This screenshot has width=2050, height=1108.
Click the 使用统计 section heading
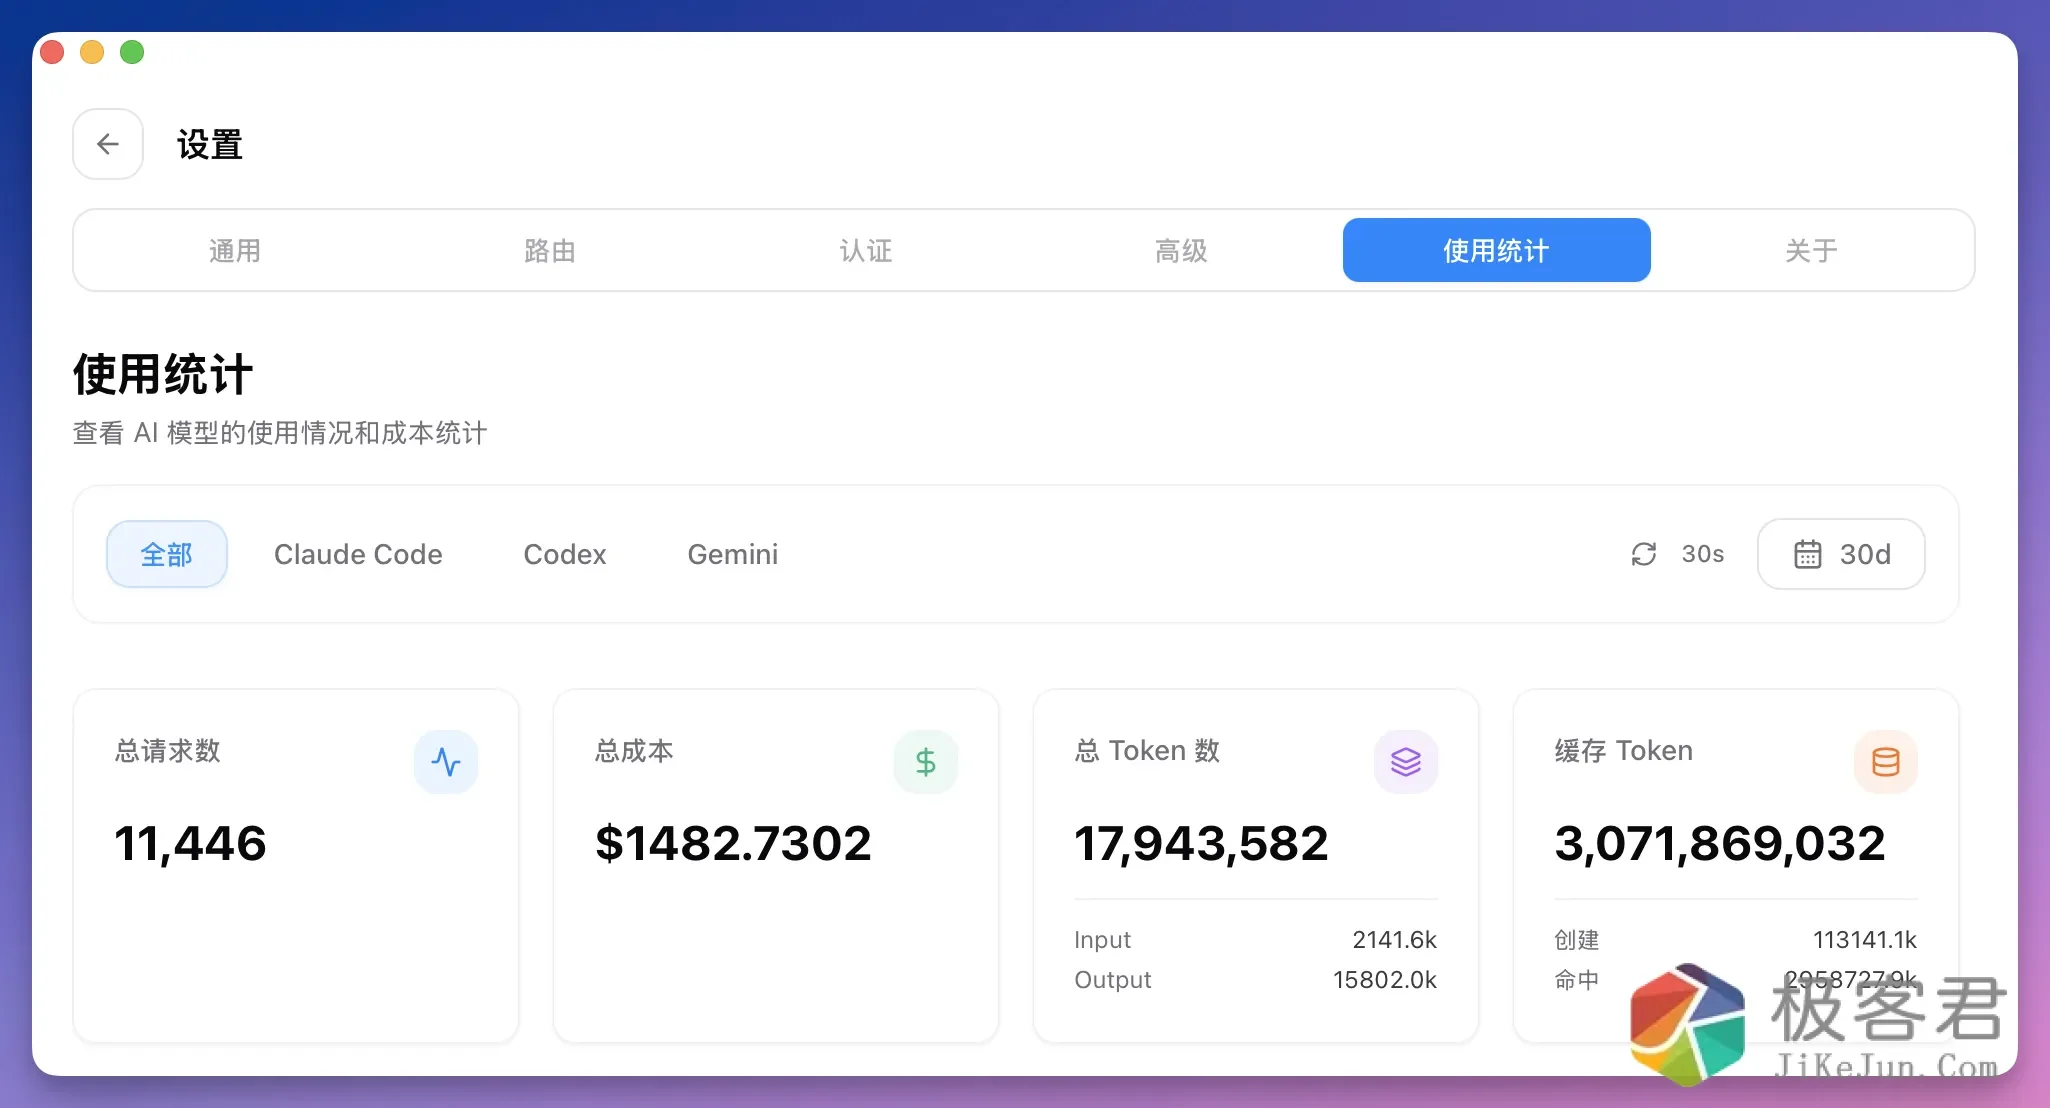pos(163,375)
